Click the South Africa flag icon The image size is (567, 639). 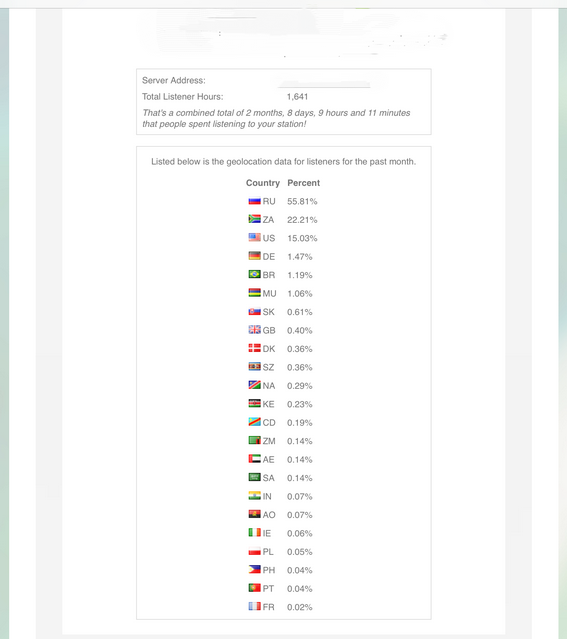(x=254, y=219)
